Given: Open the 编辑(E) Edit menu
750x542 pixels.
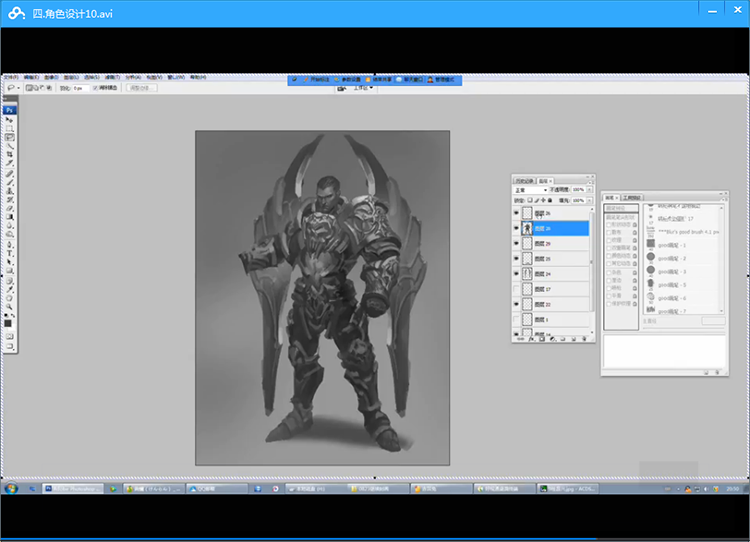Looking at the screenshot, I should point(31,77).
